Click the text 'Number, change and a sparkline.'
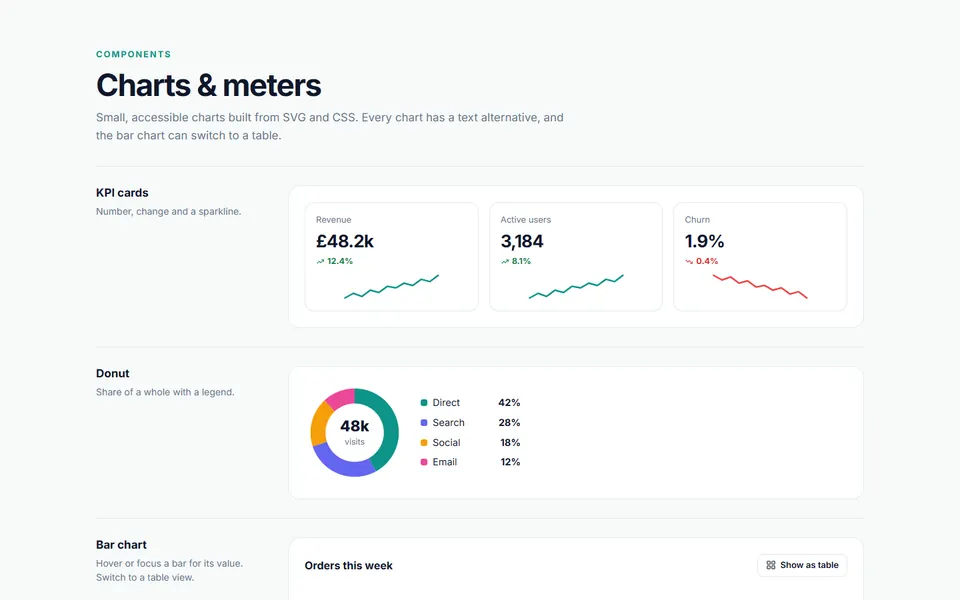The image size is (960, 600). click(x=168, y=212)
